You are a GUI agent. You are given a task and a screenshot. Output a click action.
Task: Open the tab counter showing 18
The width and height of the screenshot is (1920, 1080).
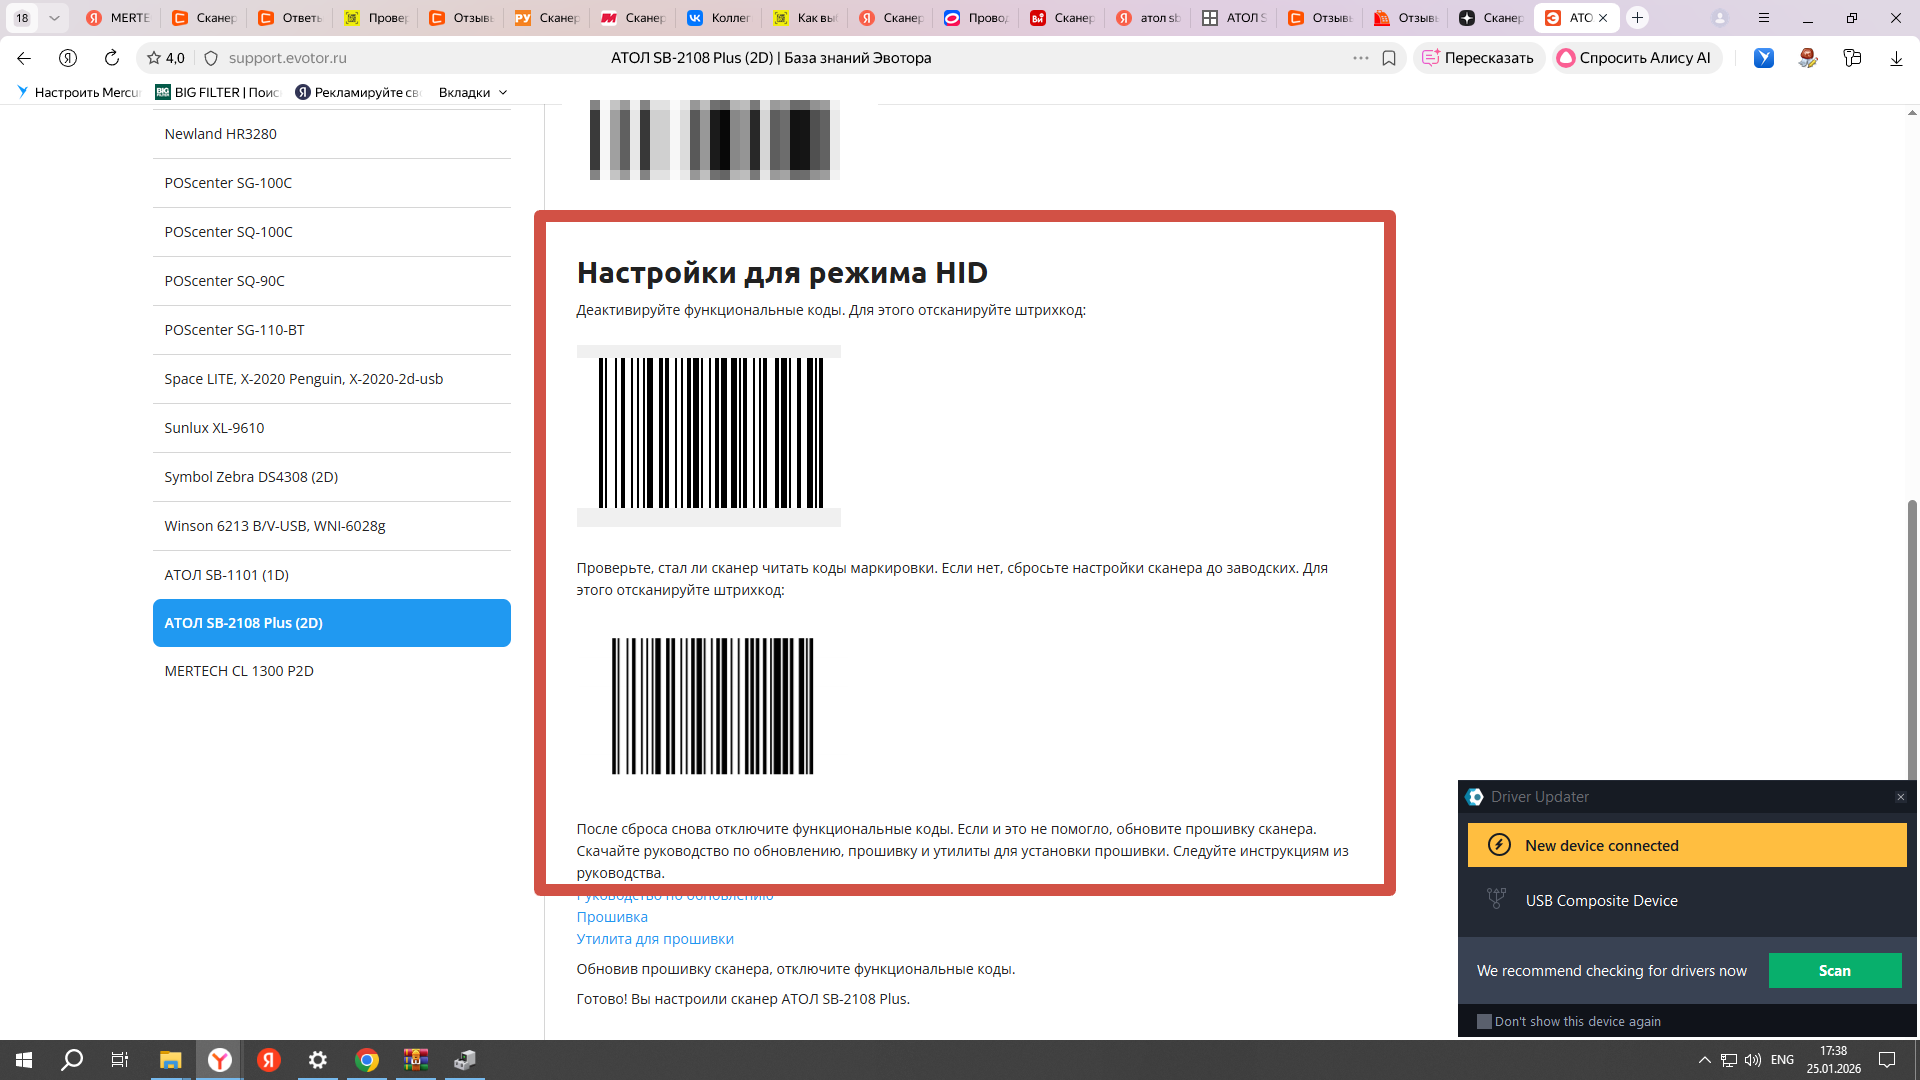click(22, 18)
